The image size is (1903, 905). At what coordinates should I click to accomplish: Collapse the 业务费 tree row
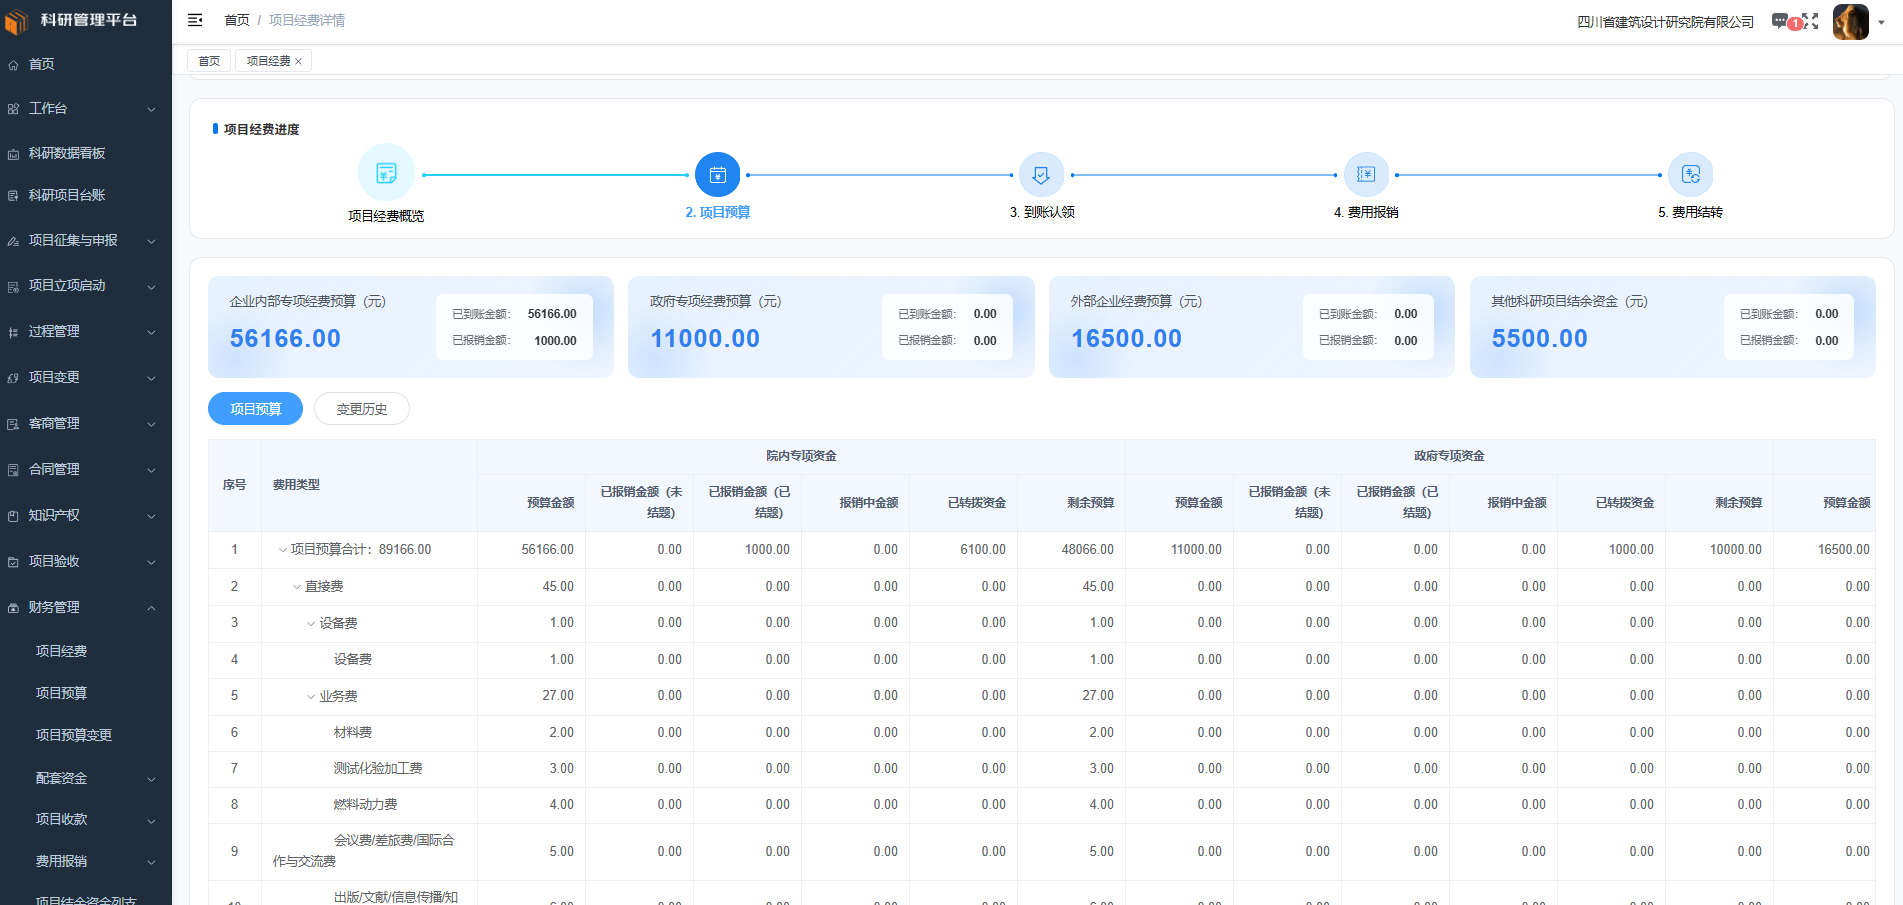(x=311, y=697)
